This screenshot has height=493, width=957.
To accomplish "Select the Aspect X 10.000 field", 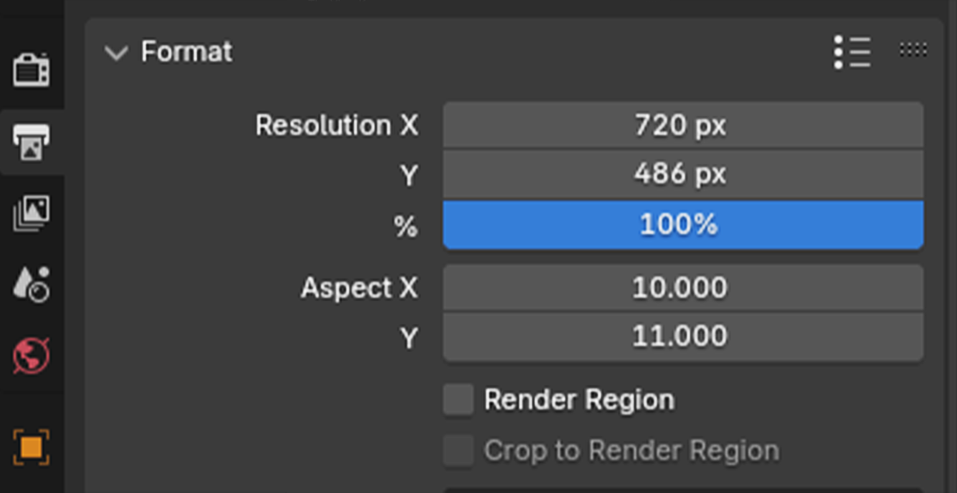I will (x=683, y=287).
